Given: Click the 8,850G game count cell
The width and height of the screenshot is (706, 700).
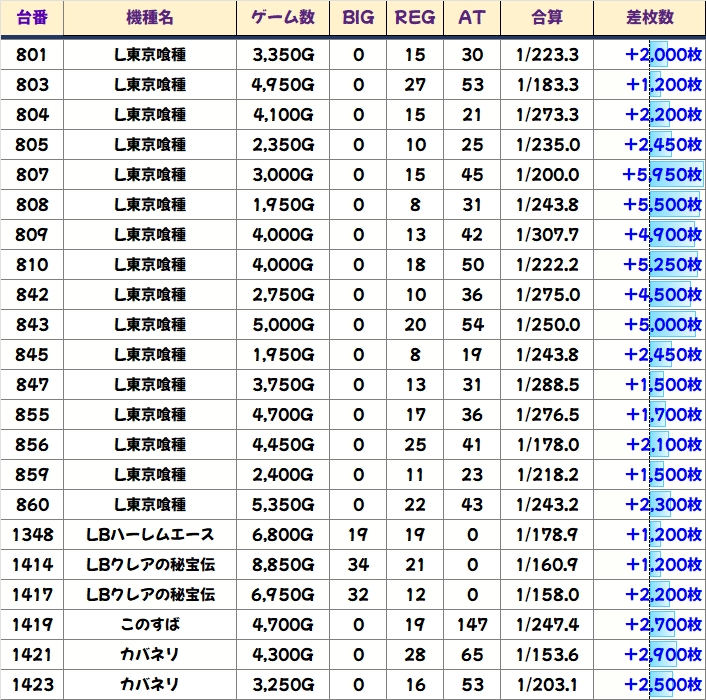Looking at the screenshot, I should pos(283,564).
